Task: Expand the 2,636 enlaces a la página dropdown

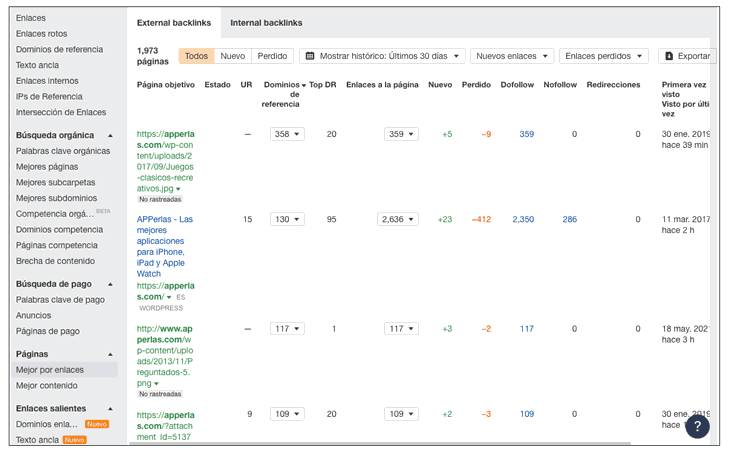Action: click(x=398, y=219)
